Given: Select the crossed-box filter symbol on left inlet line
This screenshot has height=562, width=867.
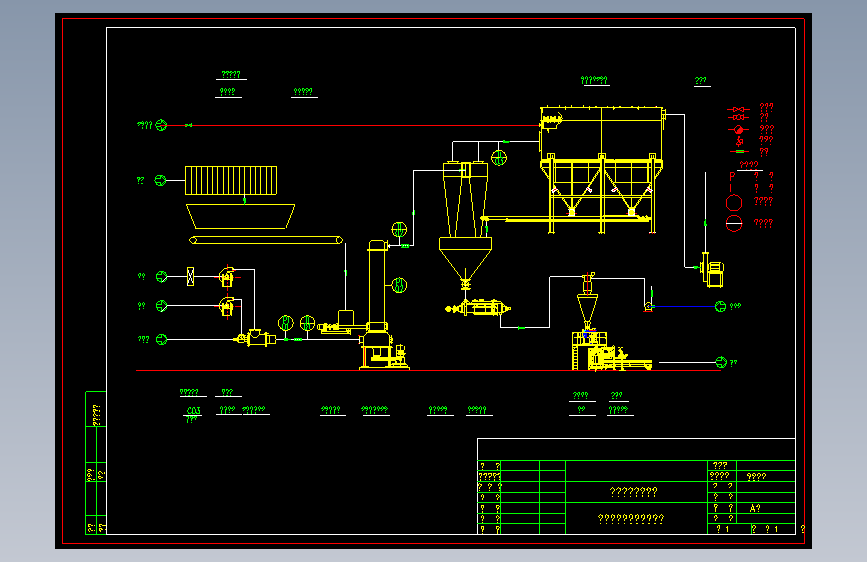Looking at the screenshot, I should [190, 276].
